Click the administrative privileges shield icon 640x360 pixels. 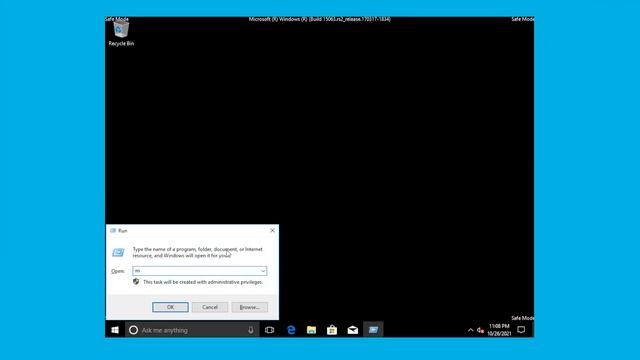pos(136,282)
